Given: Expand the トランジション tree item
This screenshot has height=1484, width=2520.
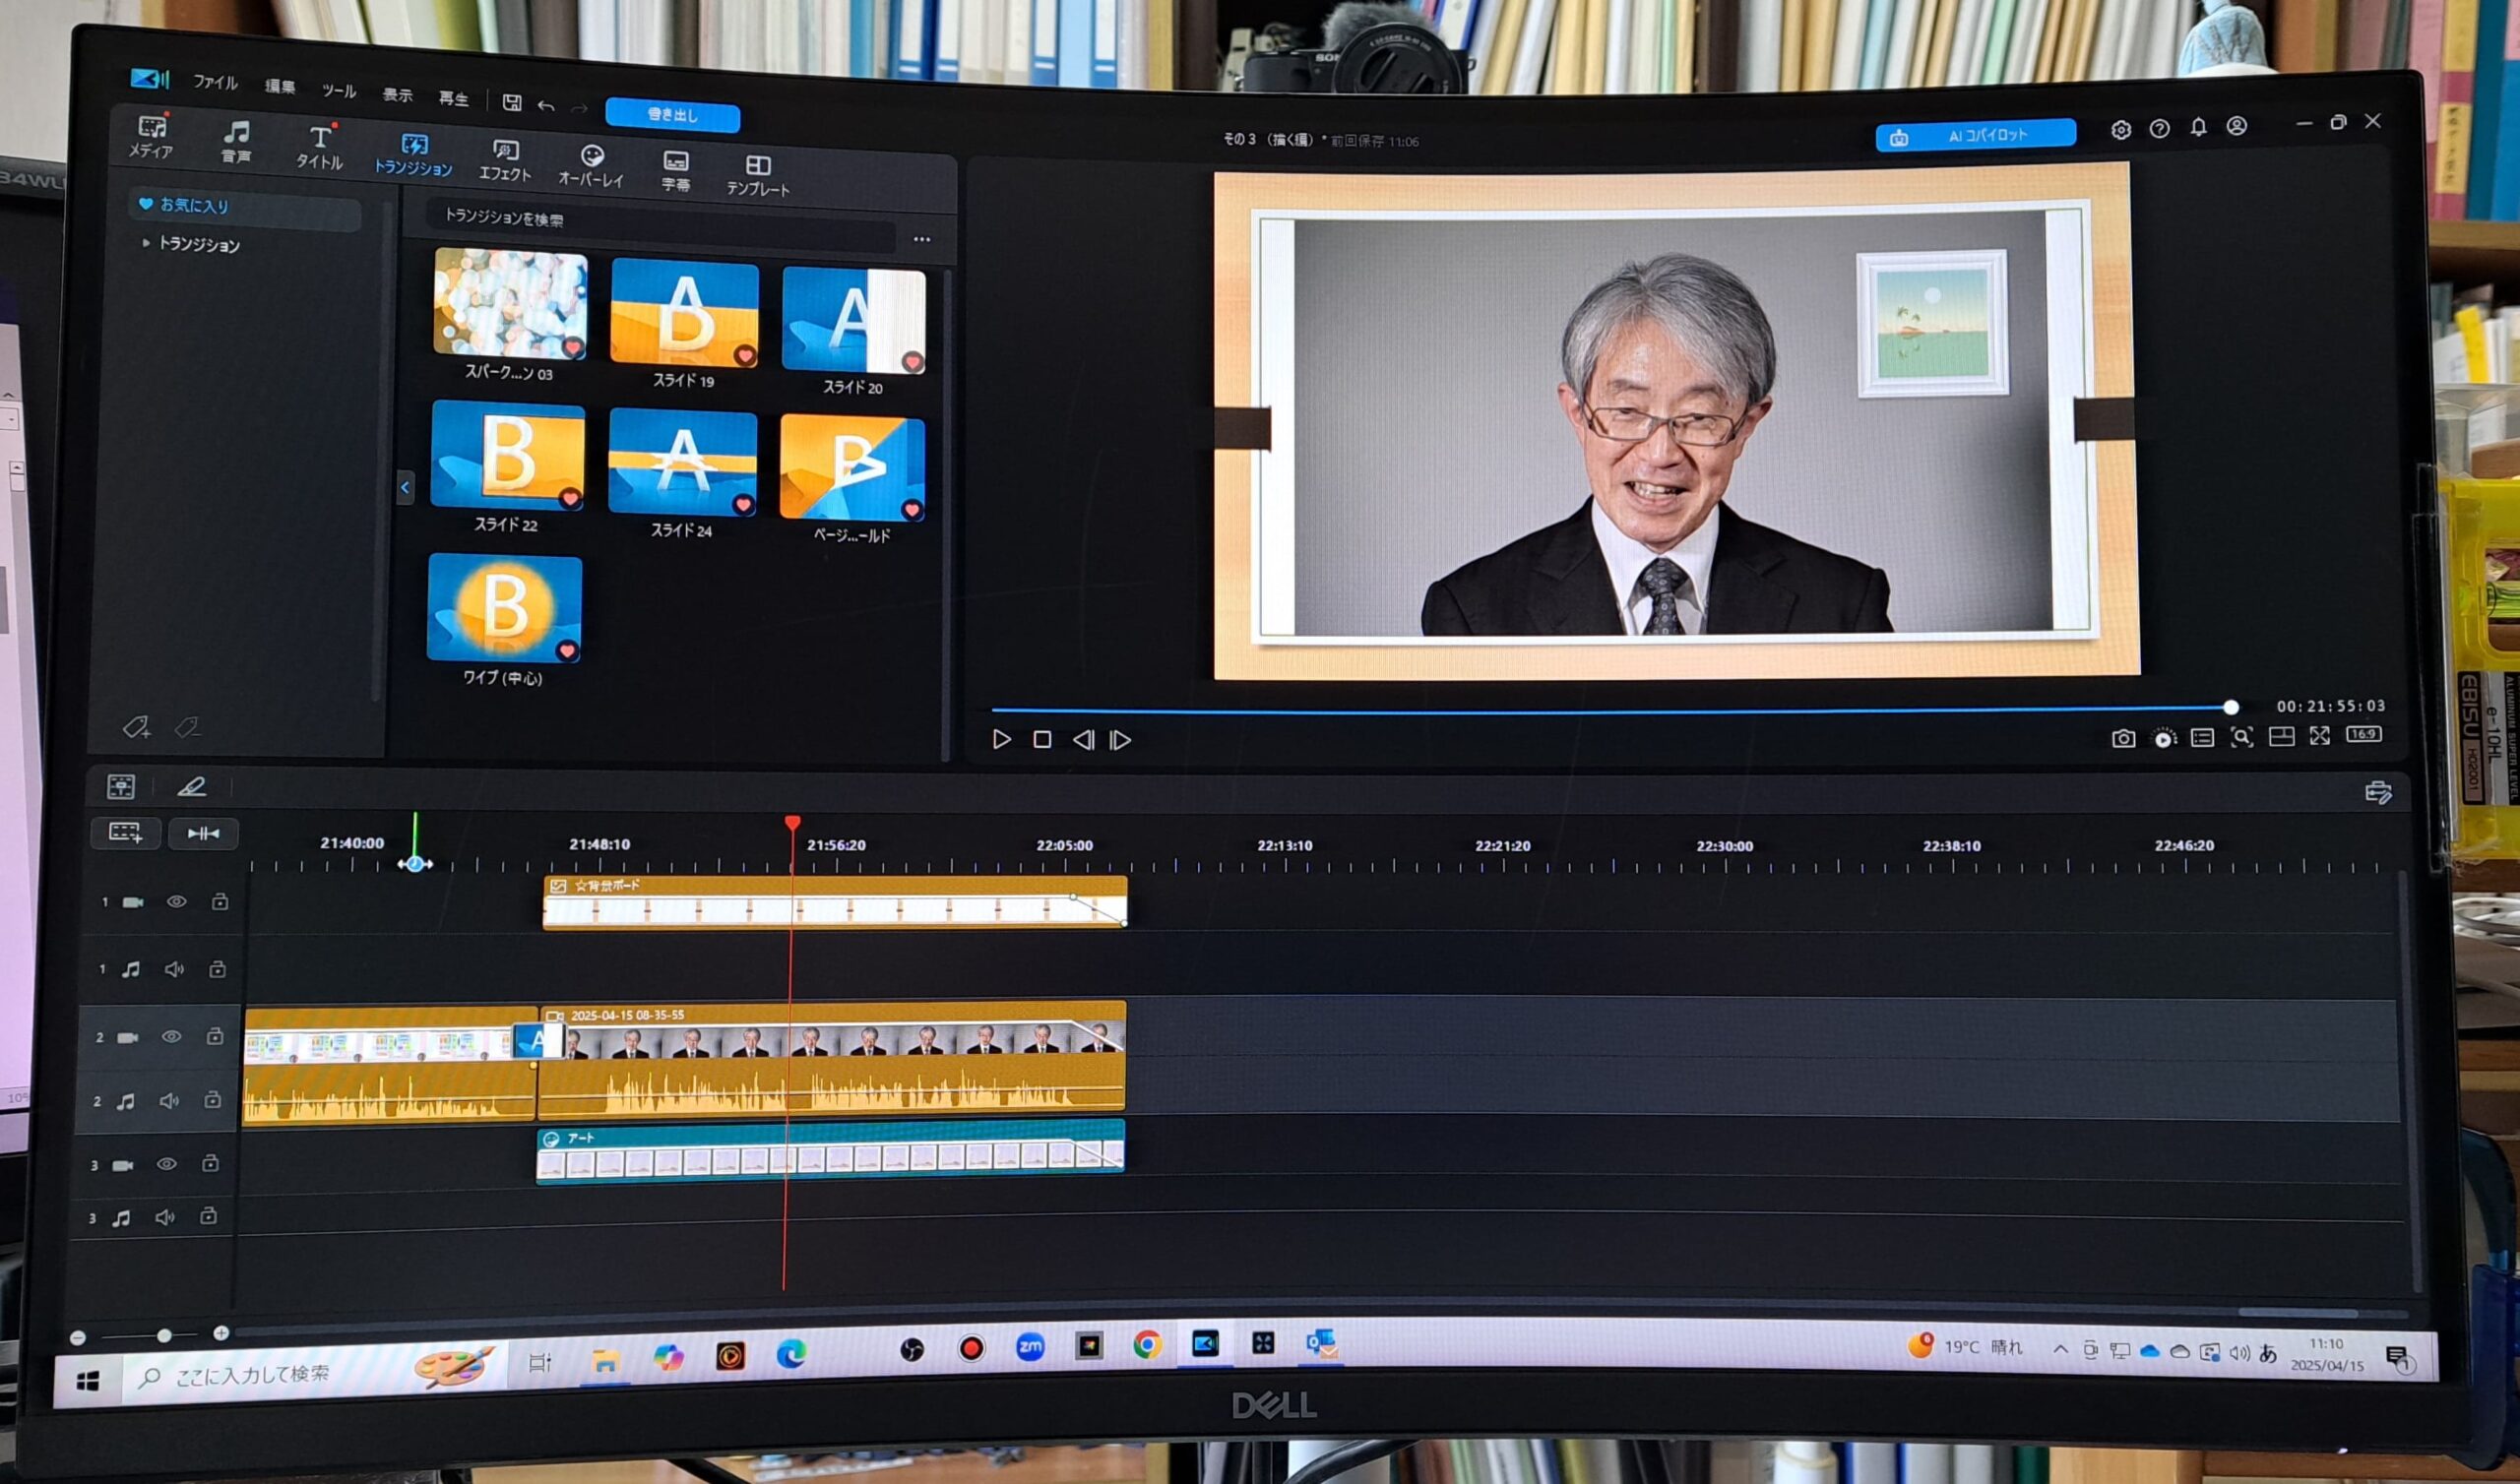Looking at the screenshot, I should point(146,243).
